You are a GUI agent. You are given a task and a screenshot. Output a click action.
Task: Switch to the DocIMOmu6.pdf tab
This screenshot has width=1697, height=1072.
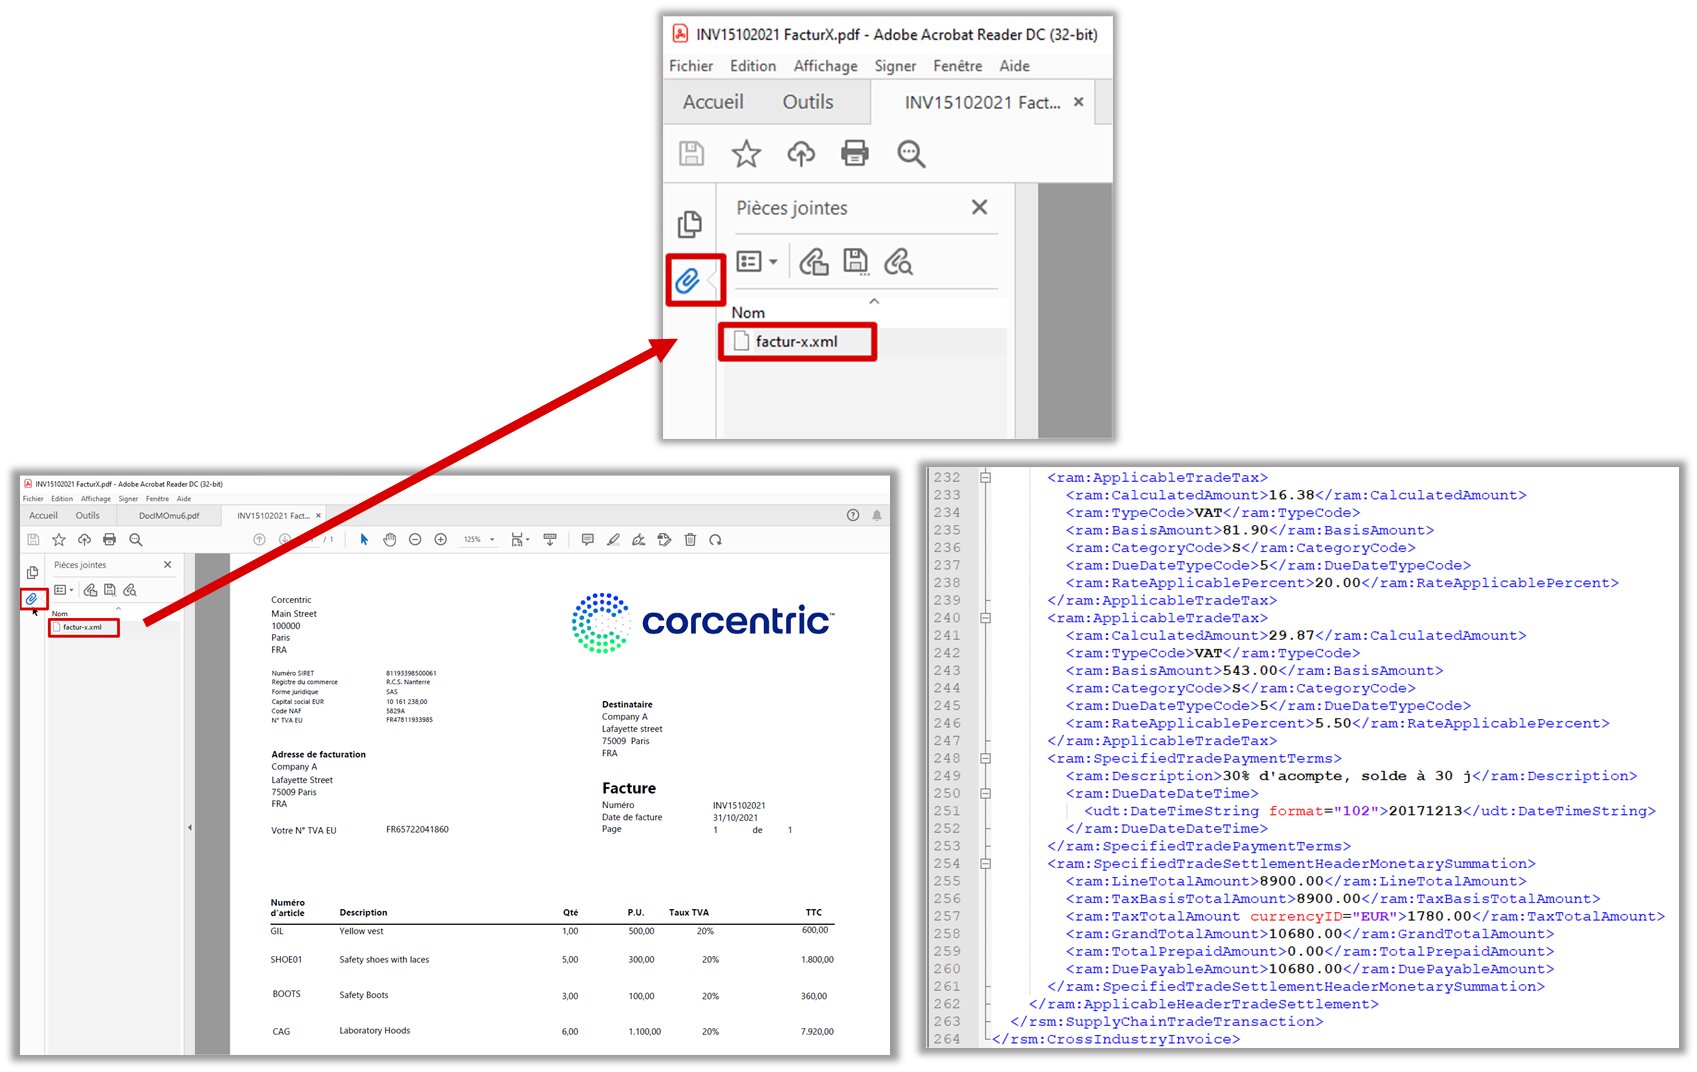pyautogui.click(x=169, y=516)
